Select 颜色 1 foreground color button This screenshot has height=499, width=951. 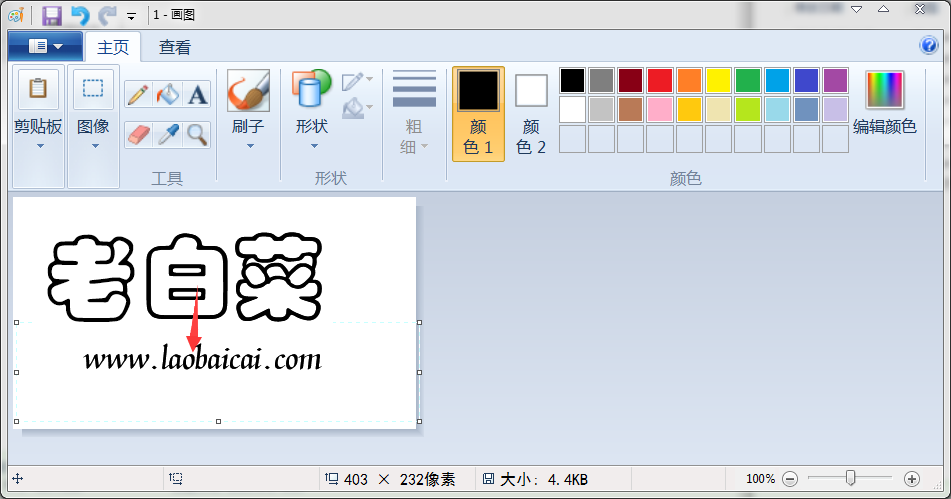pos(478,114)
